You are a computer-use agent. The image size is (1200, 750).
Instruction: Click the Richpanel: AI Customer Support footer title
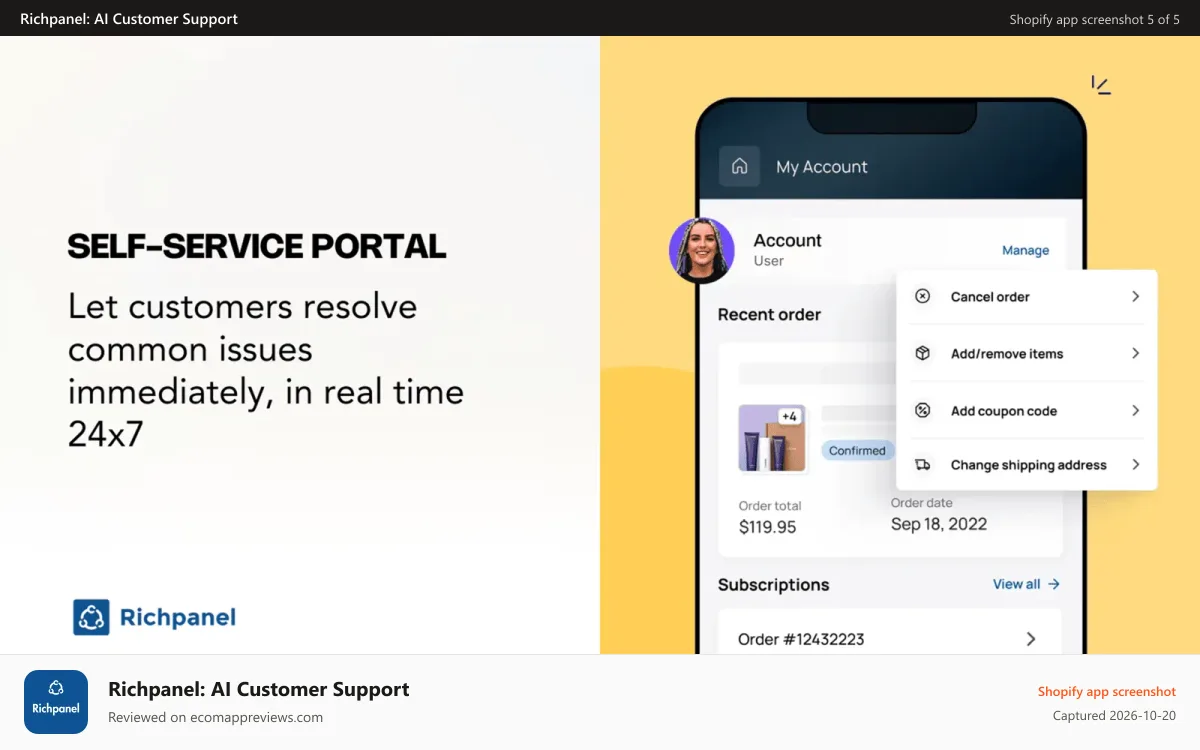click(x=258, y=689)
